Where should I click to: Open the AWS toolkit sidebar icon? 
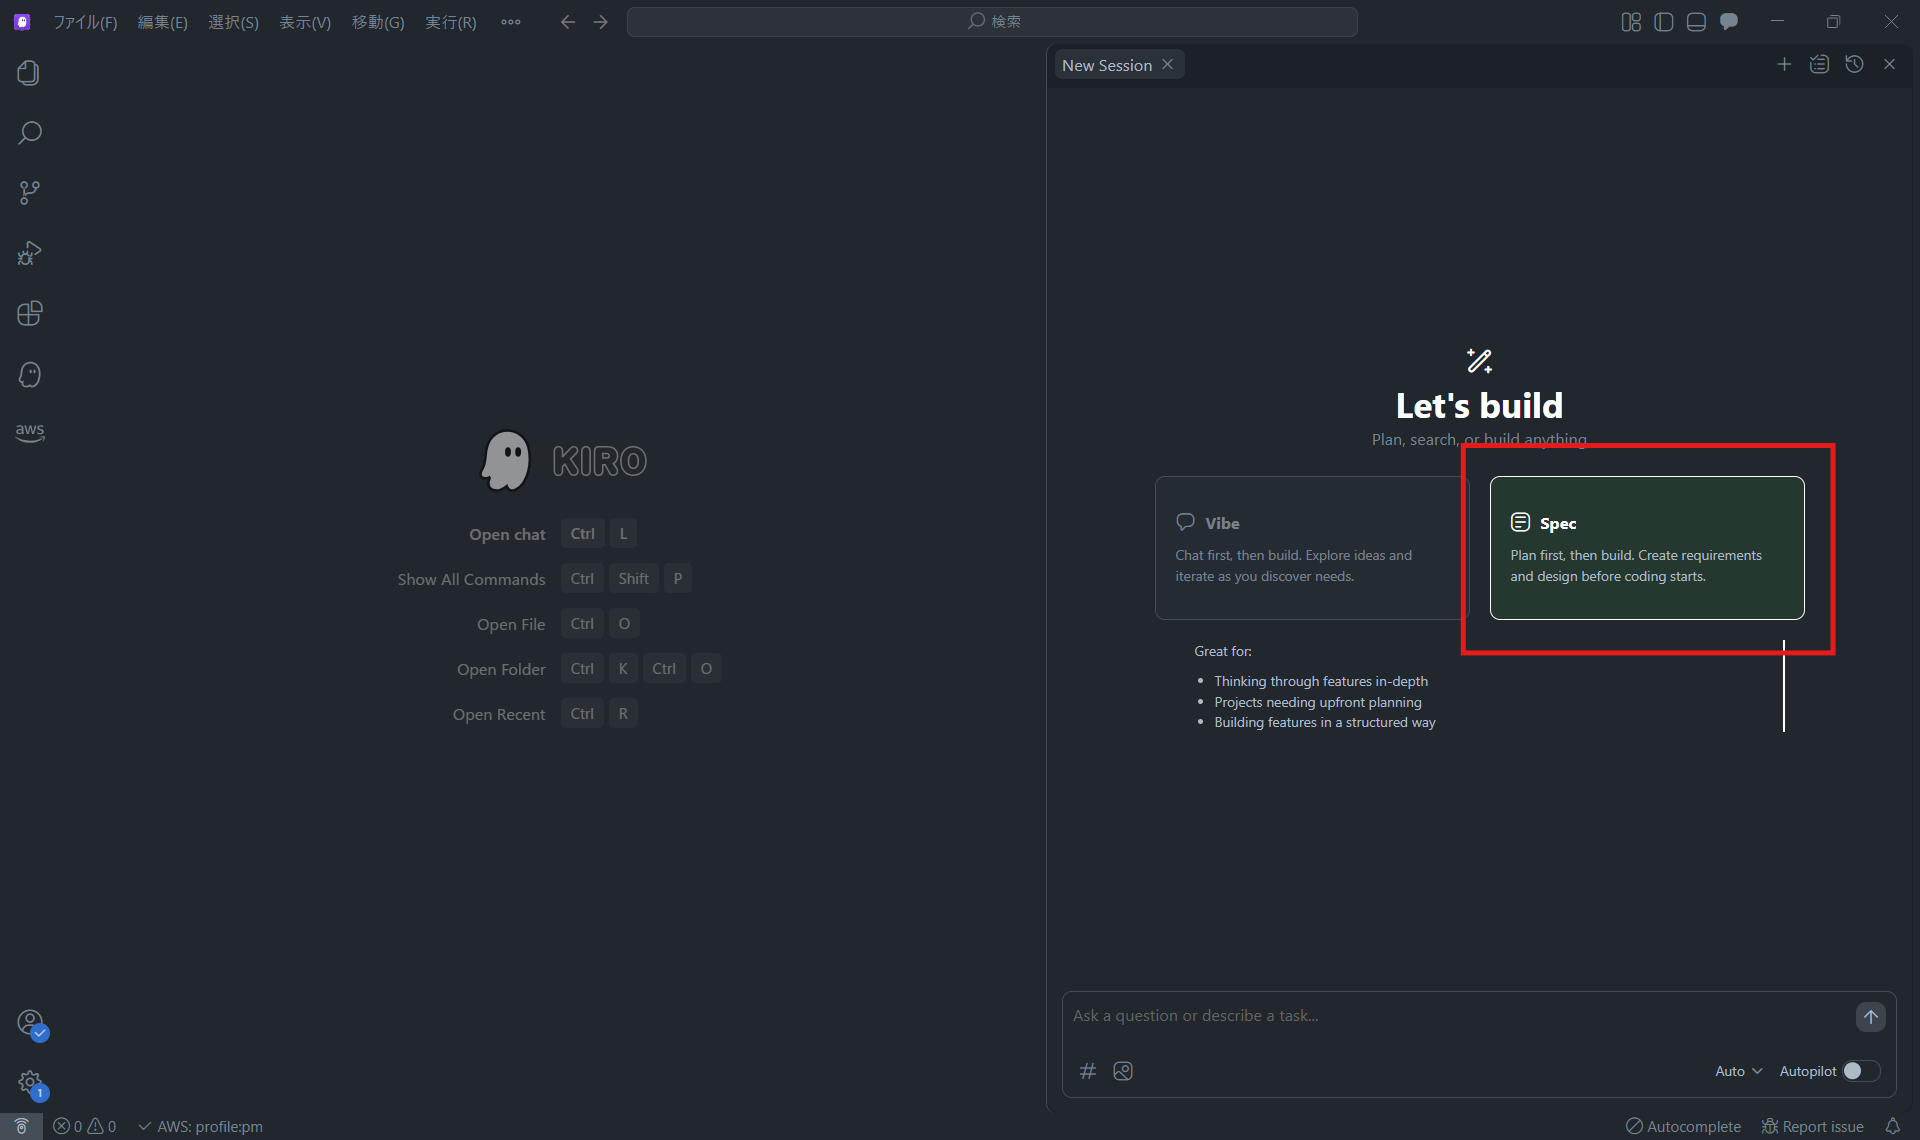(29, 431)
